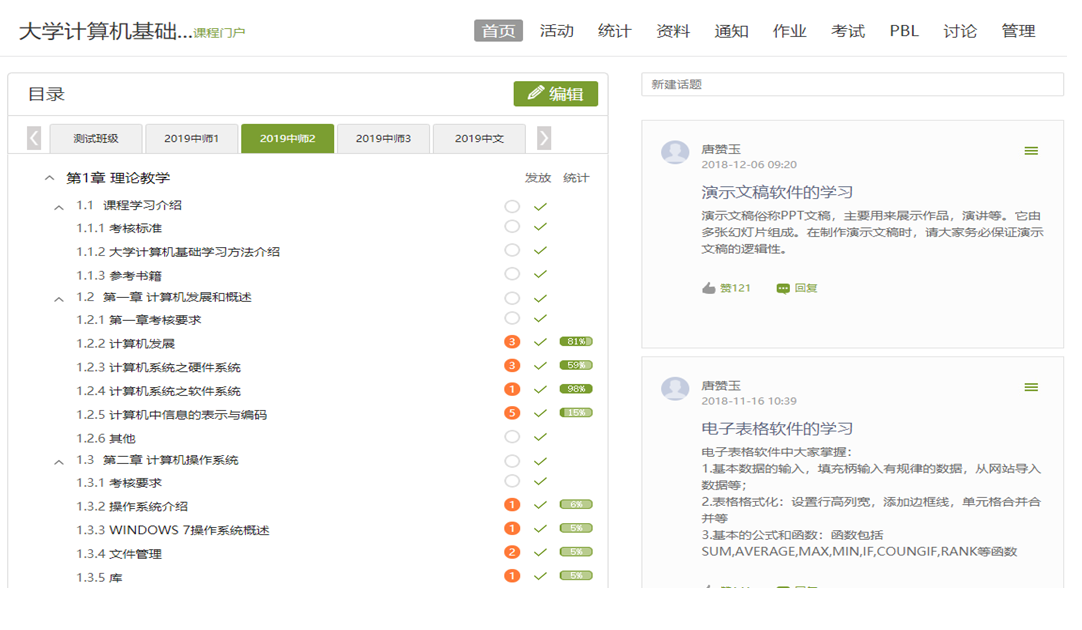Click the 新建话题 new topic input field
The width and height of the screenshot is (1082, 630).
click(x=852, y=85)
